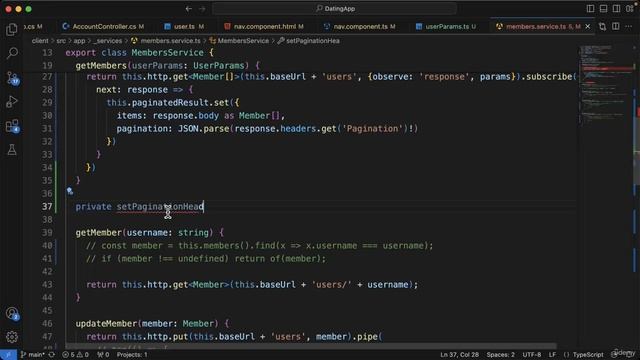Viewport: 640px width, 360px height.
Task: Open the remote window indicator in status bar
Action: [x=8, y=355]
